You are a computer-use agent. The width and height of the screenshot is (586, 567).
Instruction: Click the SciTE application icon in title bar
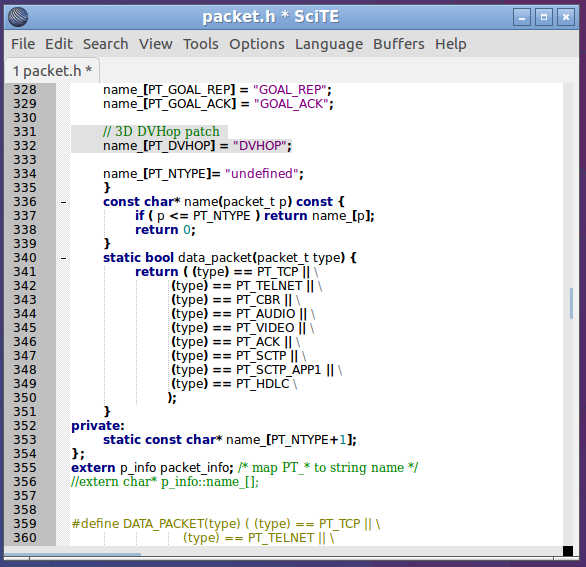(18, 17)
